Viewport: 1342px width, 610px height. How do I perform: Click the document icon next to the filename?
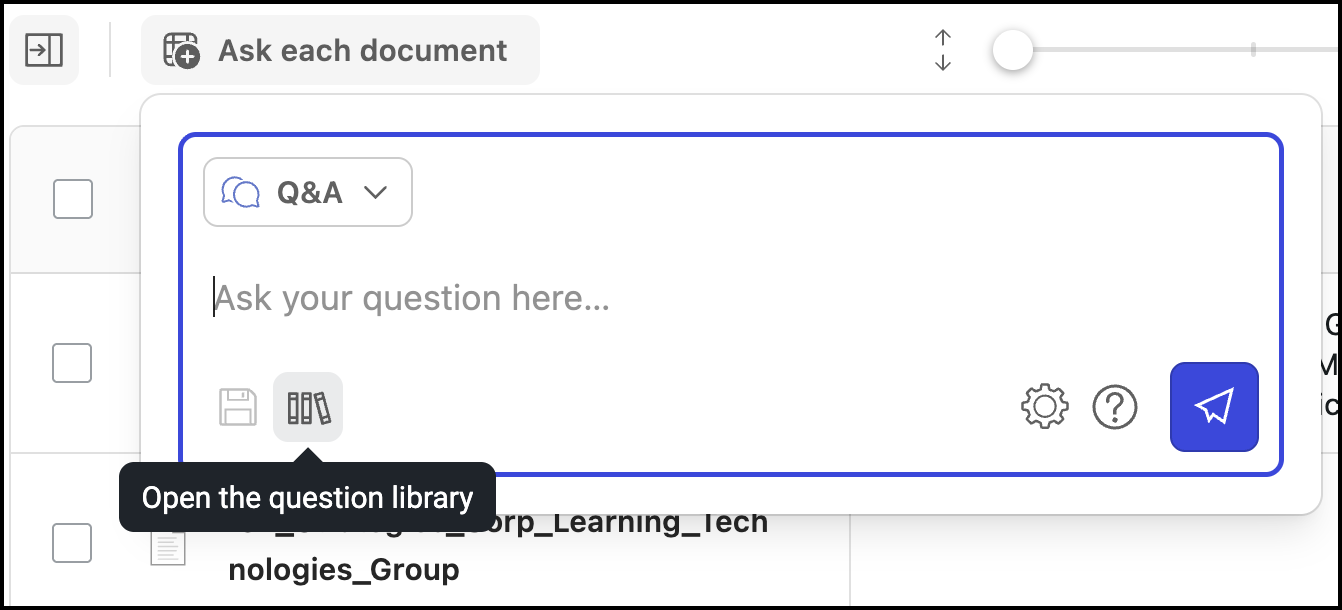168,546
